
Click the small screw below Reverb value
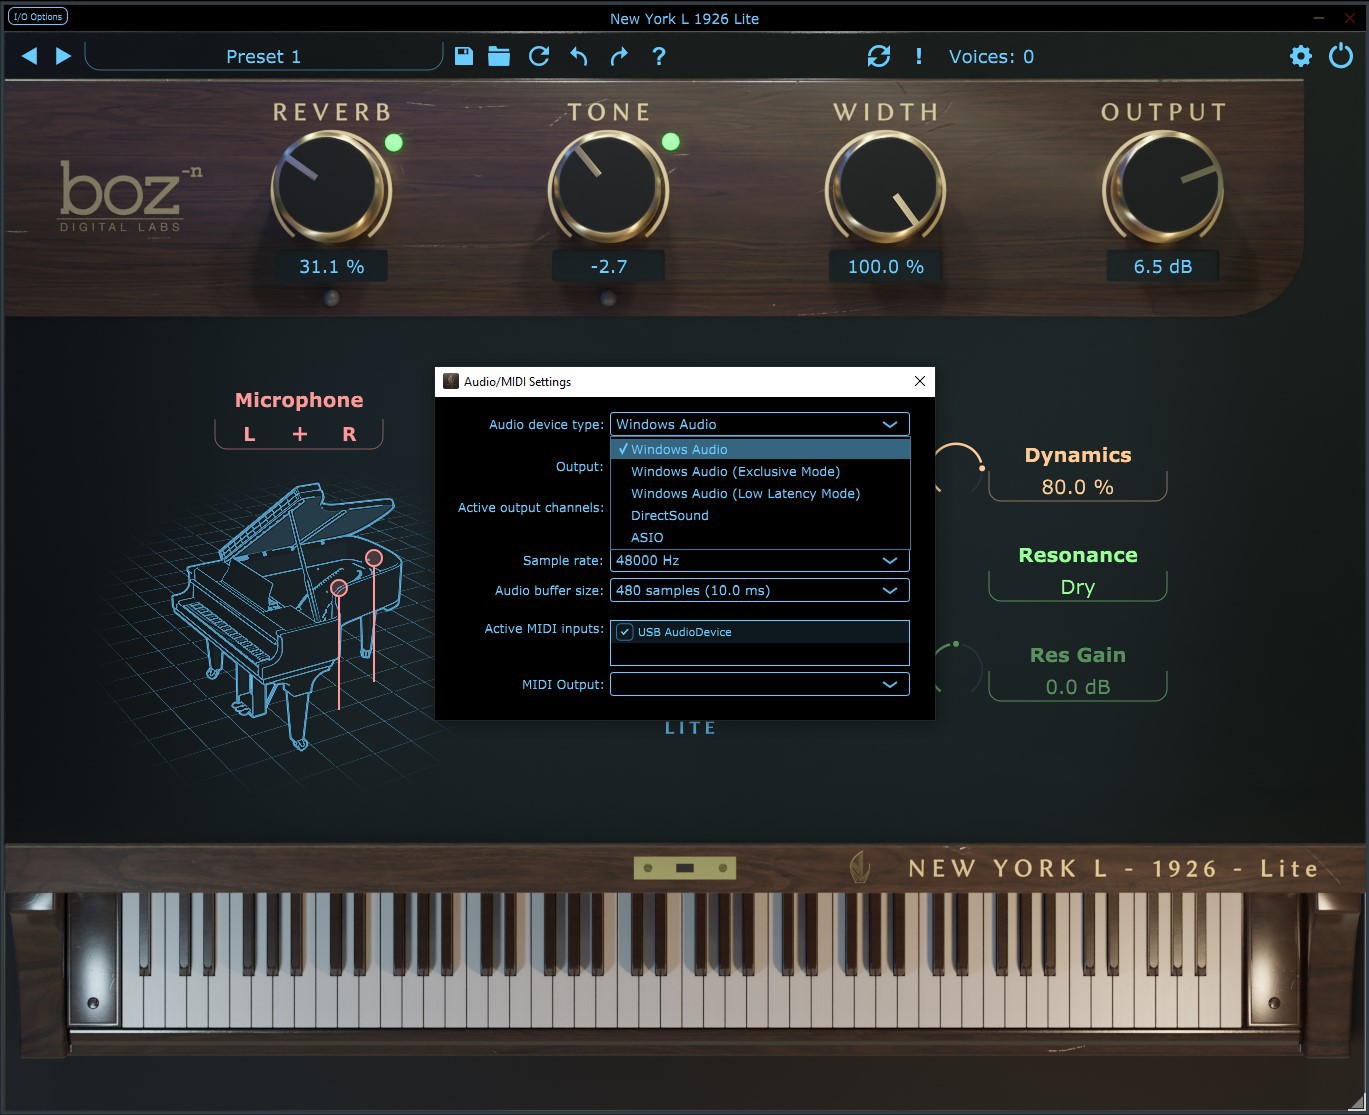332,298
